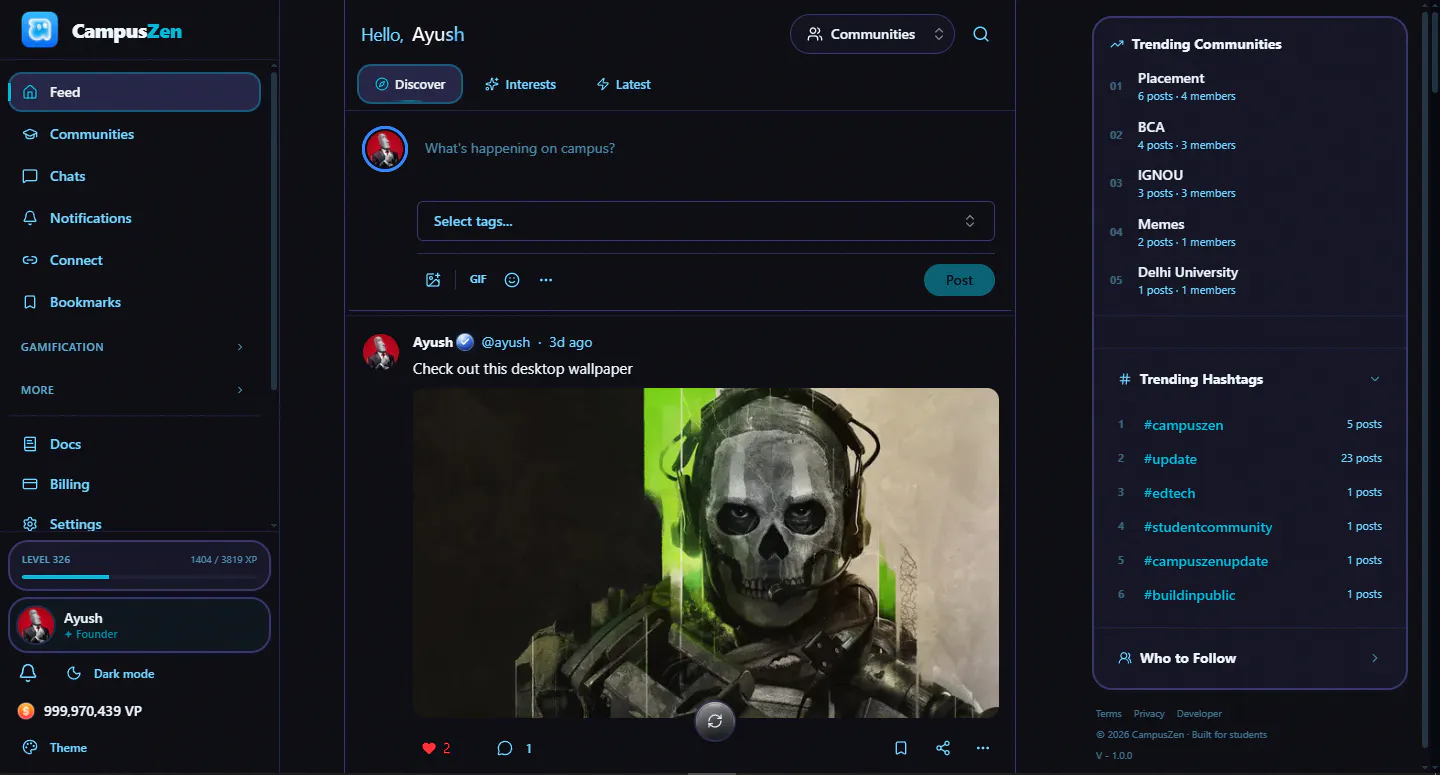Open the #studentcommunity hashtag
The width and height of the screenshot is (1440, 775).
click(x=1208, y=527)
